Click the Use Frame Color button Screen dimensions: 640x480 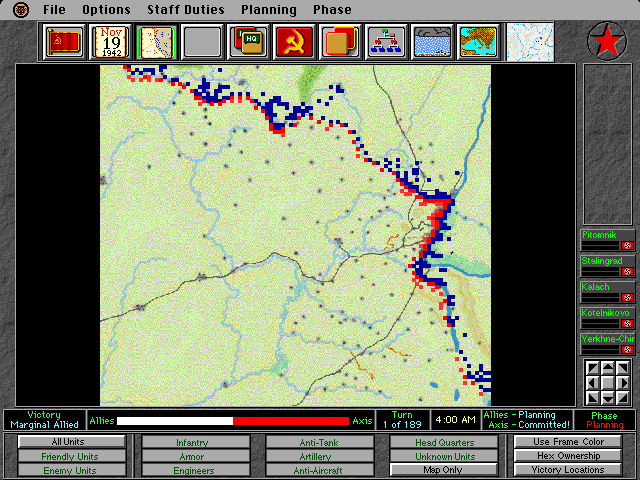click(568, 442)
